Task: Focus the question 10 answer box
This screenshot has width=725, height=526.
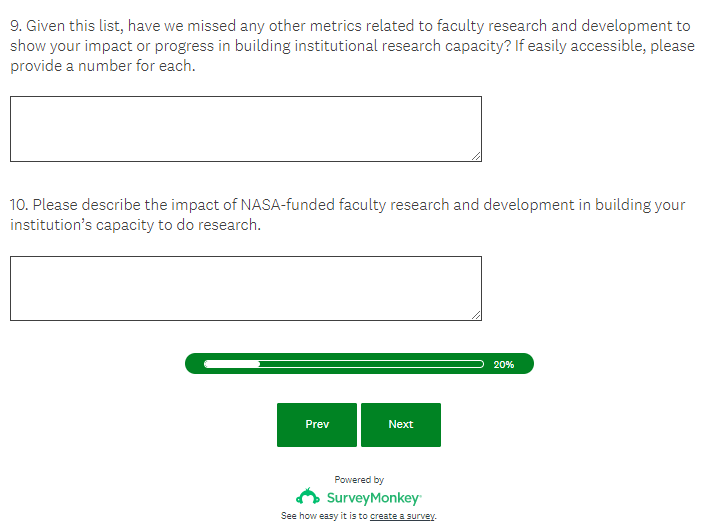Action: point(245,288)
